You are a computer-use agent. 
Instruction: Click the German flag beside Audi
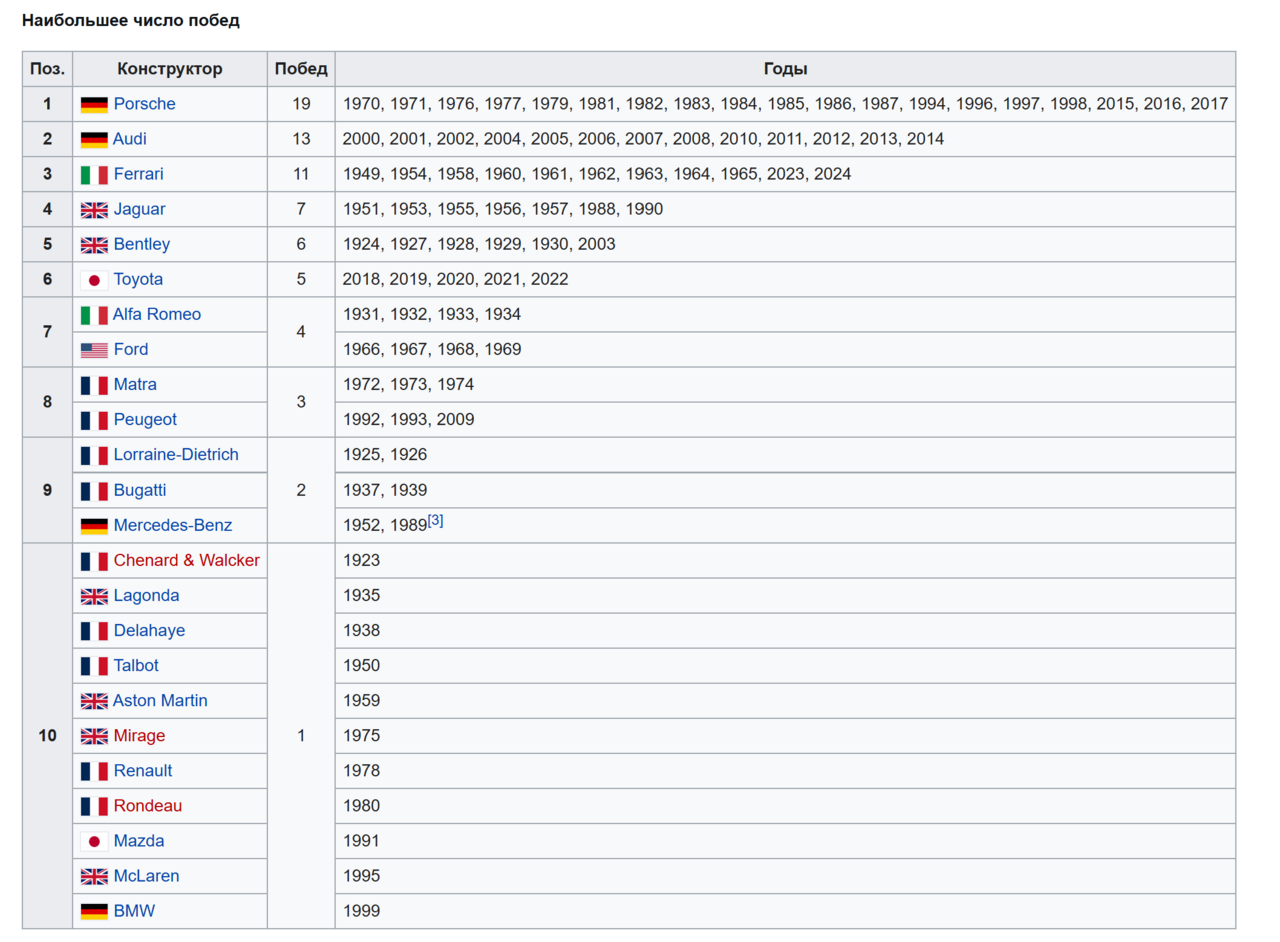coord(94,140)
